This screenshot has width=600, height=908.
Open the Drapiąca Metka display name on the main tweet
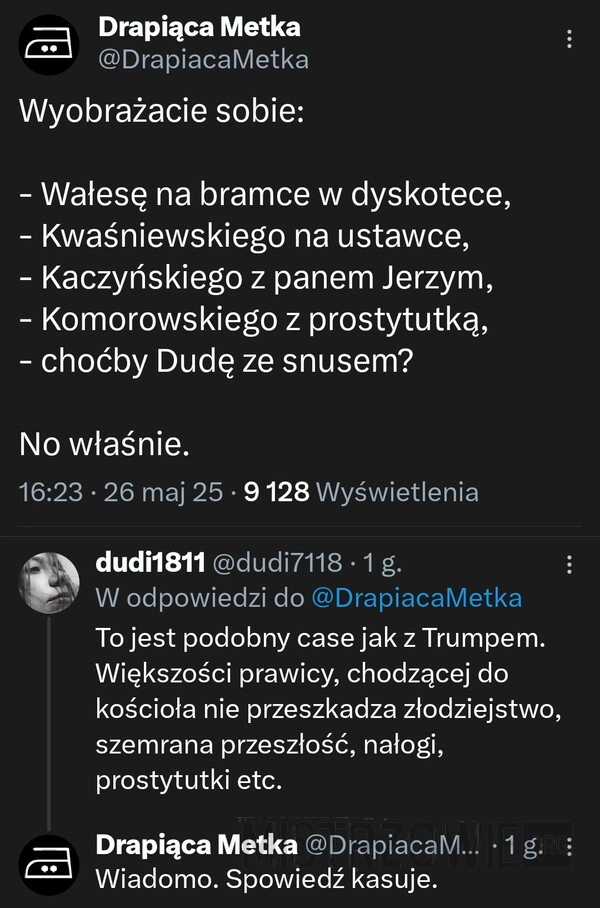199,28
